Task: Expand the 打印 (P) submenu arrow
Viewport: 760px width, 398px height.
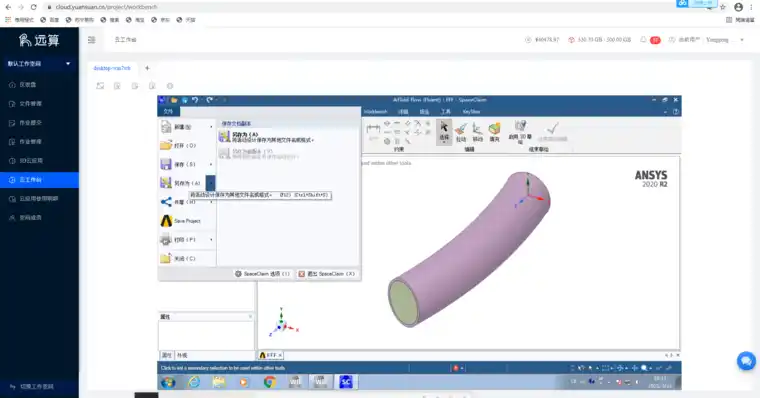Action: point(211,239)
